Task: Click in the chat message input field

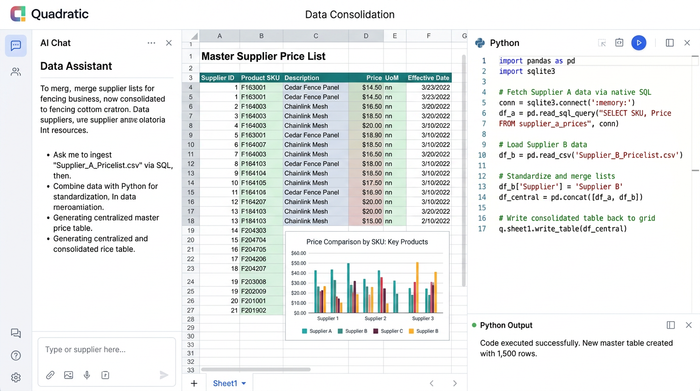Action: 107,349
